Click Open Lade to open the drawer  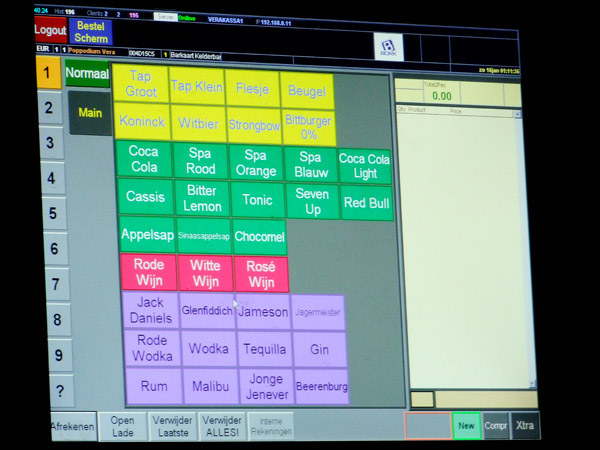(122, 427)
